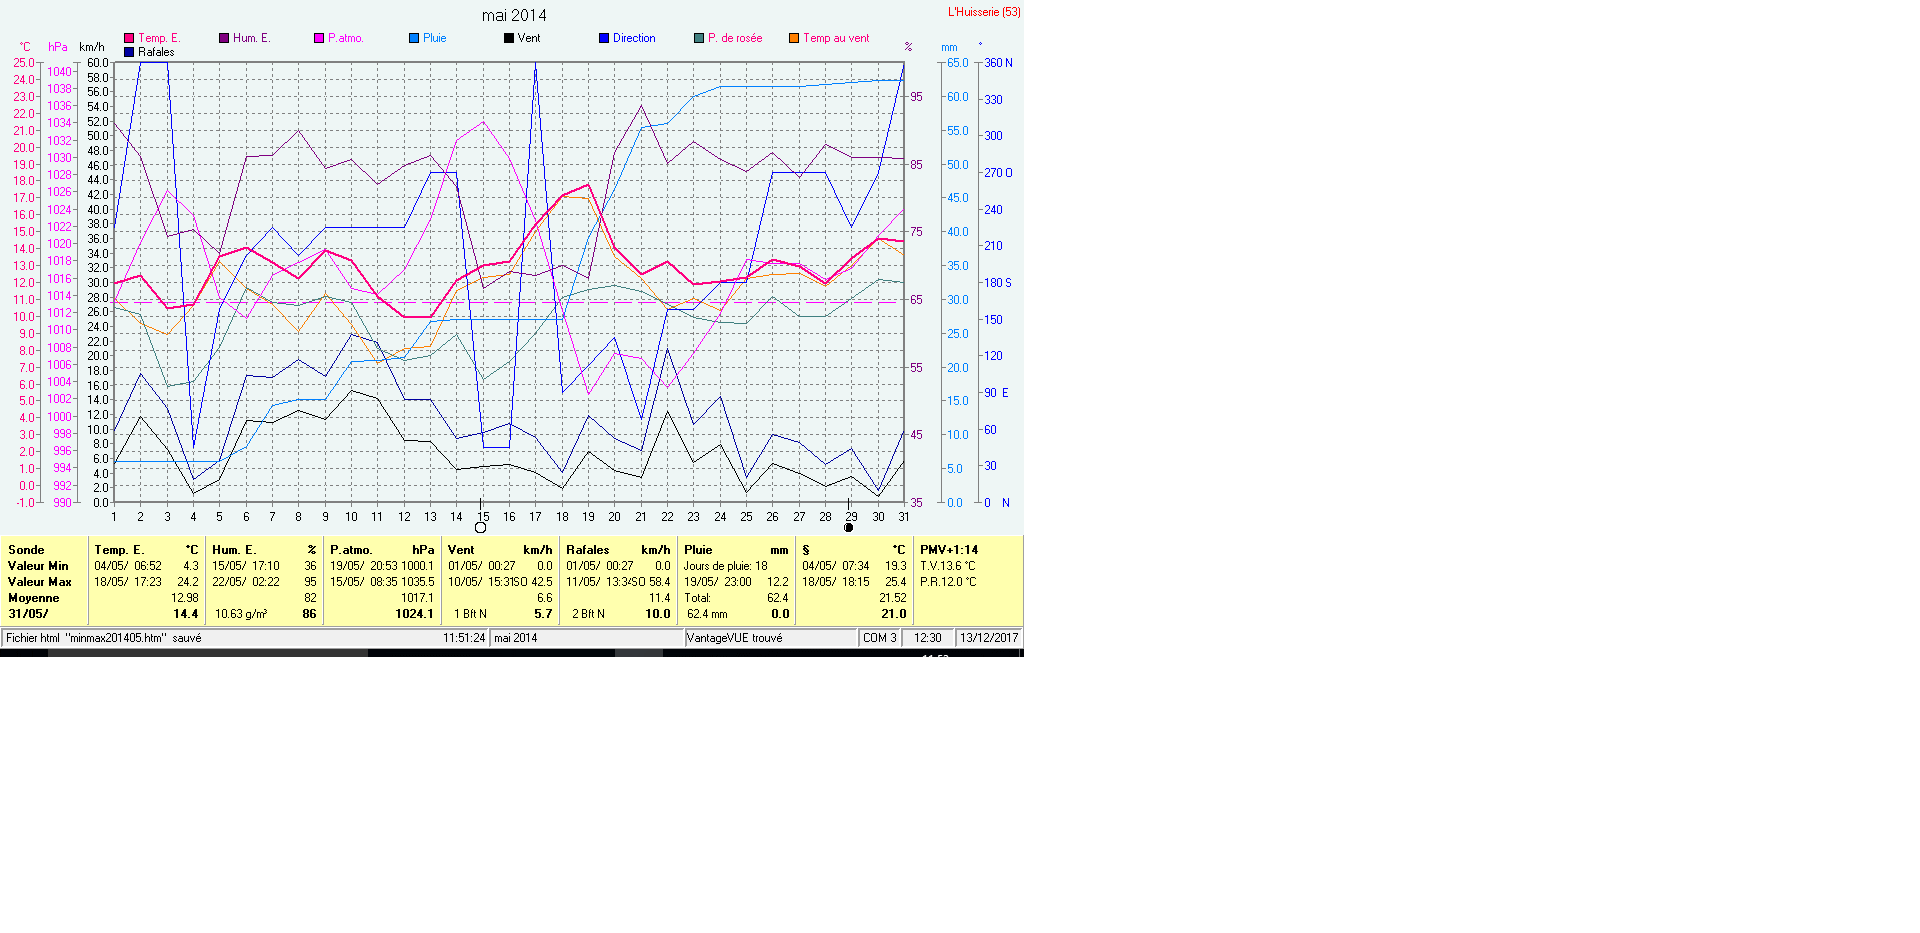Click day 17 on the x-axis
The width and height of the screenshot is (1920, 933).
pos(535,517)
